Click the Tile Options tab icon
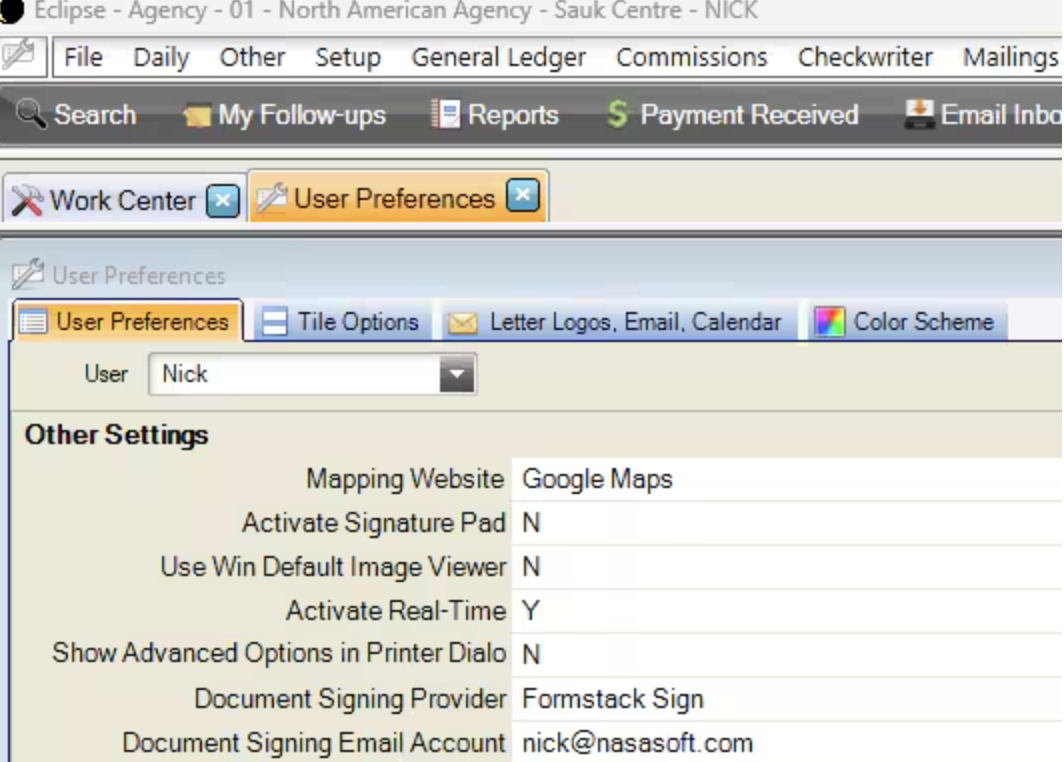Screen dimensions: 1064x762 [x=273, y=322]
